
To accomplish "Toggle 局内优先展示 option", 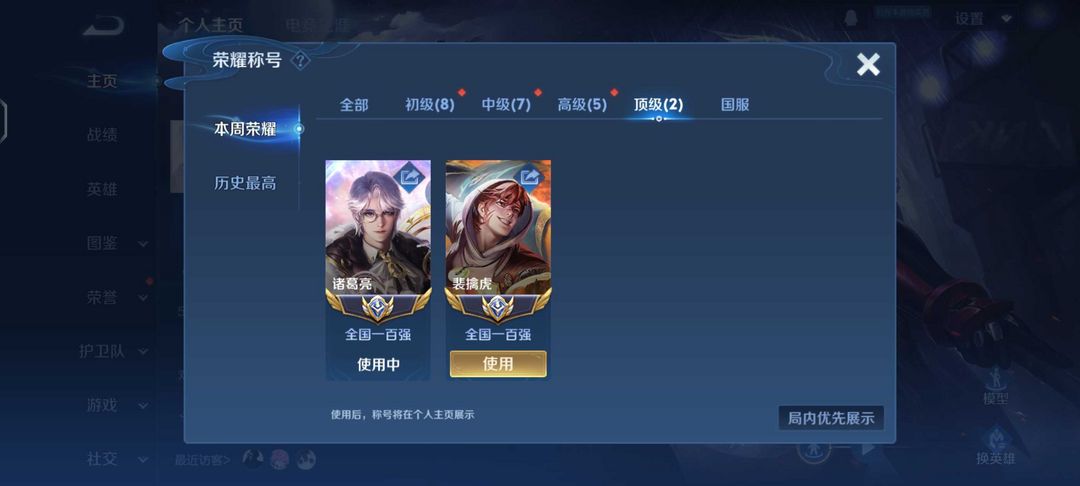I will pos(831,418).
